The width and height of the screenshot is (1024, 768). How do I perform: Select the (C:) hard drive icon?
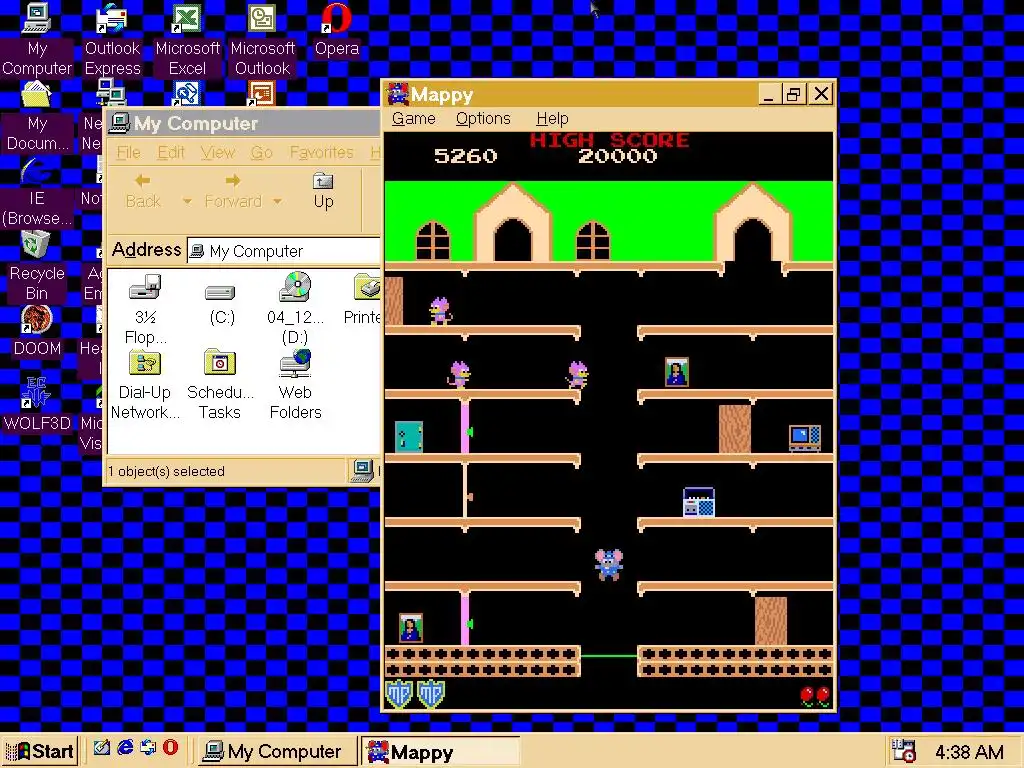221,305
